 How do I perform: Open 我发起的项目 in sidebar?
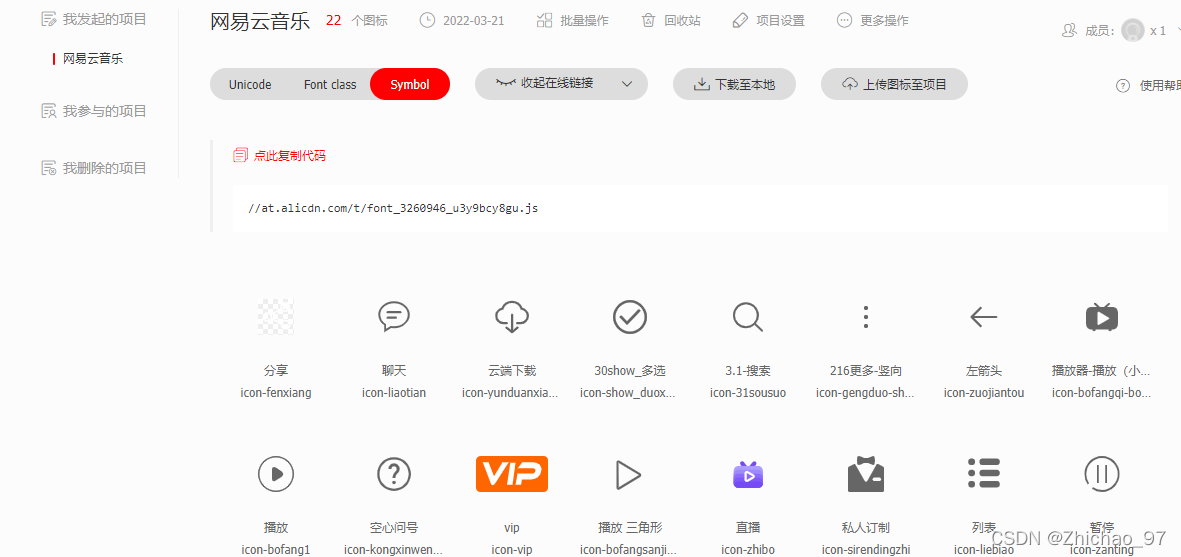coord(94,19)
